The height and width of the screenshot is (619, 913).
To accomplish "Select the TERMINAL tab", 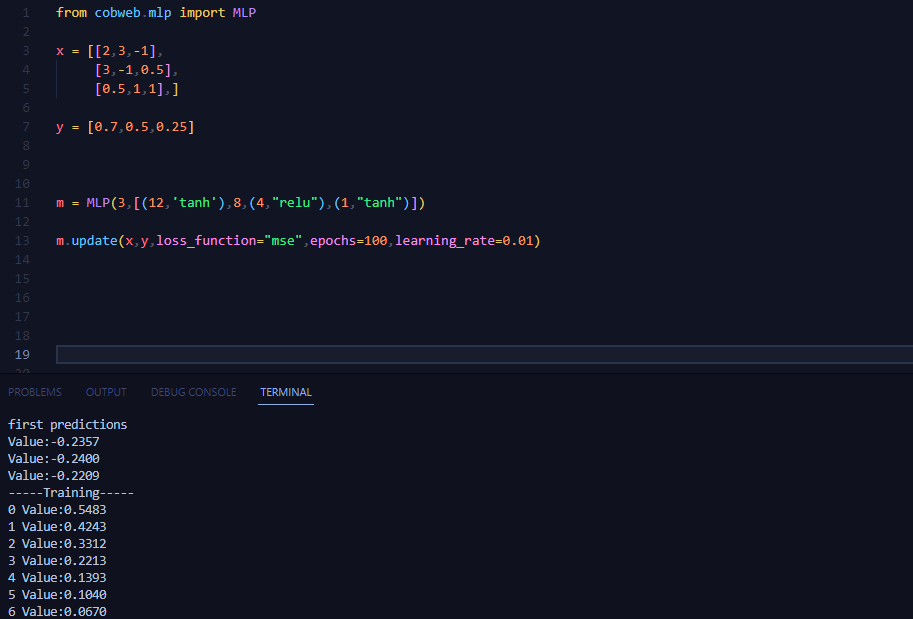I will 286,392.
